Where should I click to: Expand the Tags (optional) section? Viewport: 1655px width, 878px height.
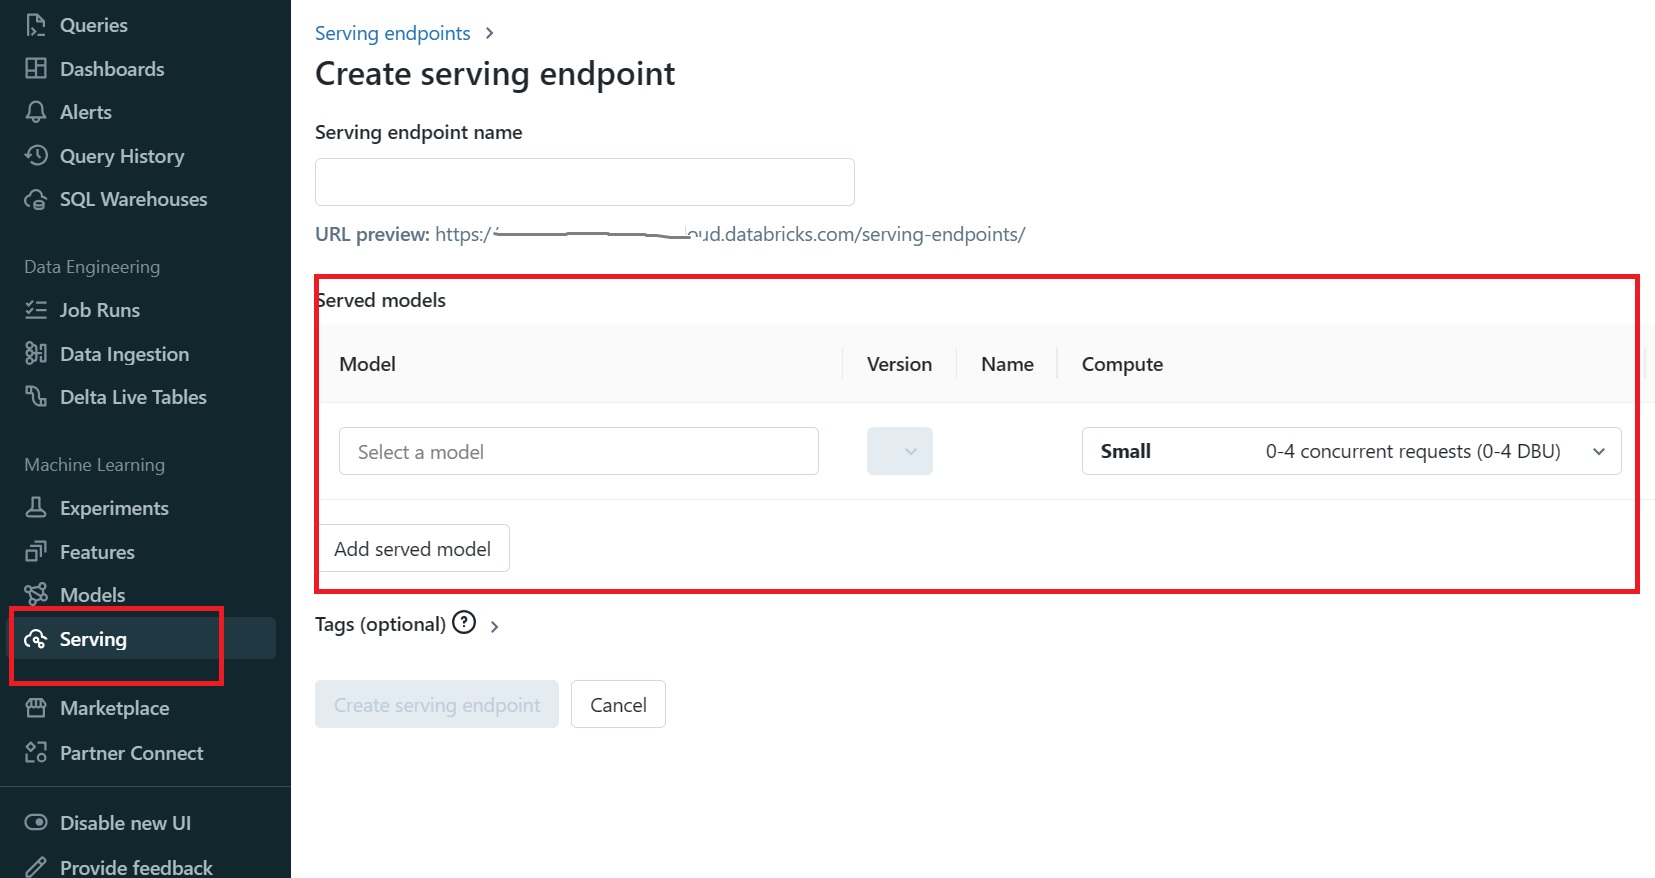pos(494,626)
